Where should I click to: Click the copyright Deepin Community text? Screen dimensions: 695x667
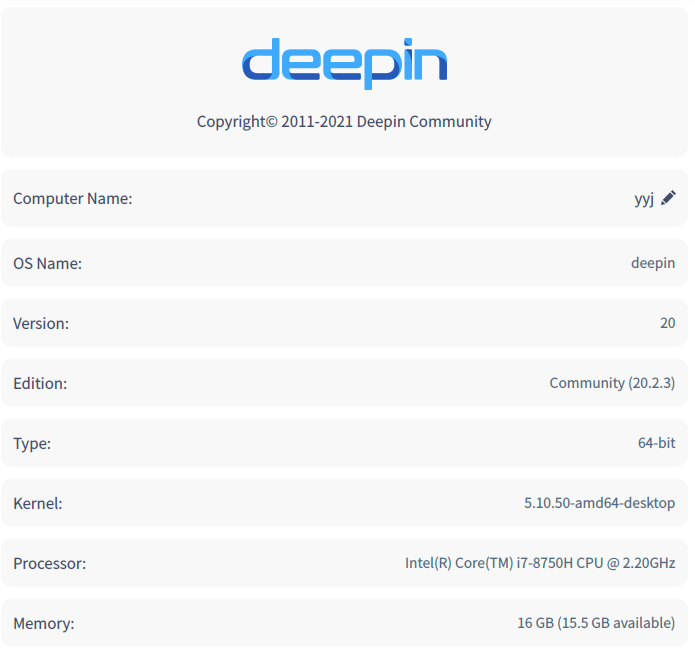[344, 121]
